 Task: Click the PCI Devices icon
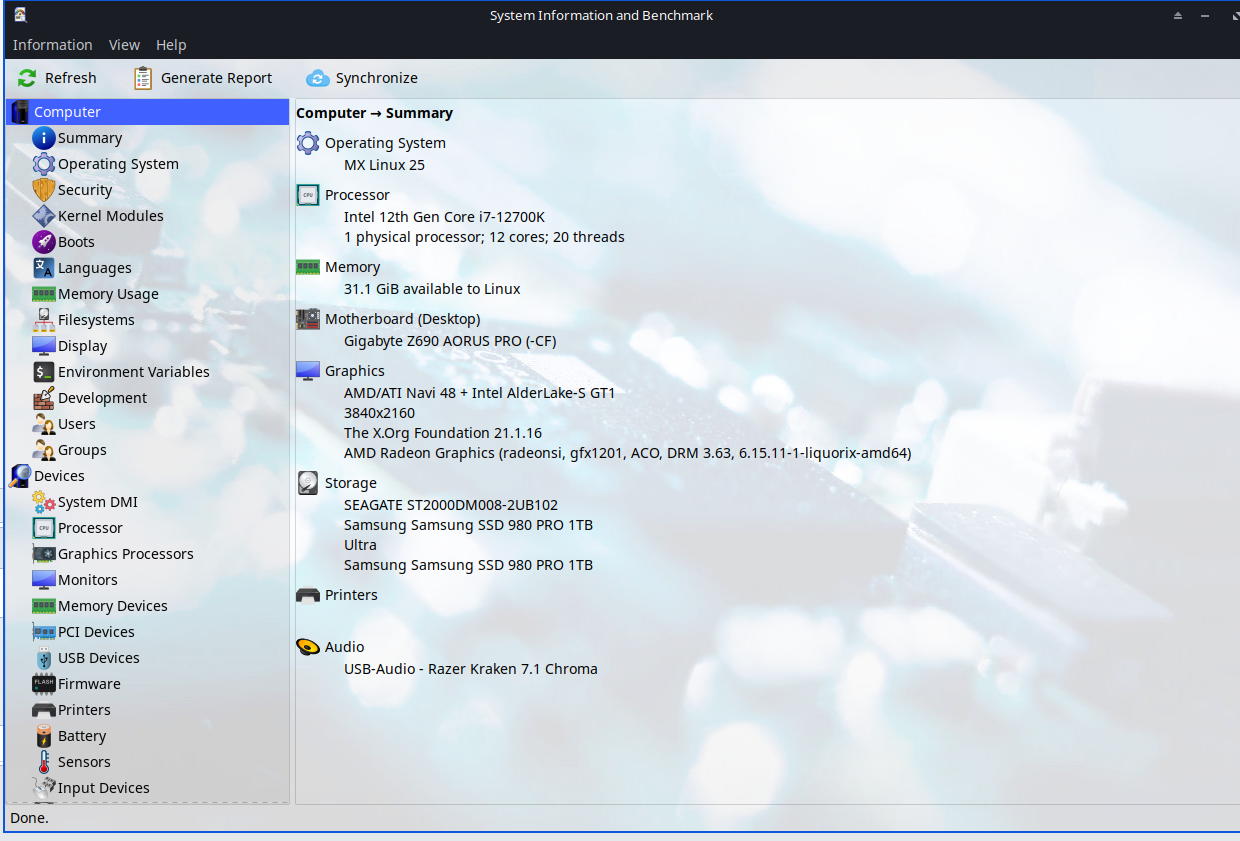(x=43, y=632)
